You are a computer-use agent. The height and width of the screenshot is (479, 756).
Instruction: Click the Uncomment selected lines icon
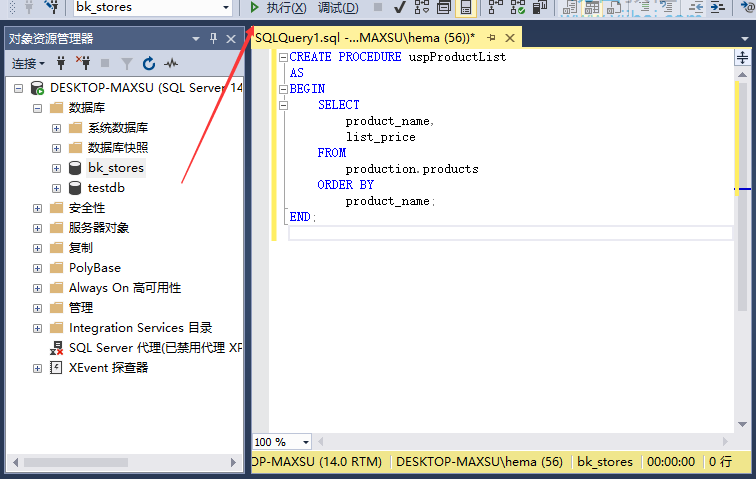(667, 7)
